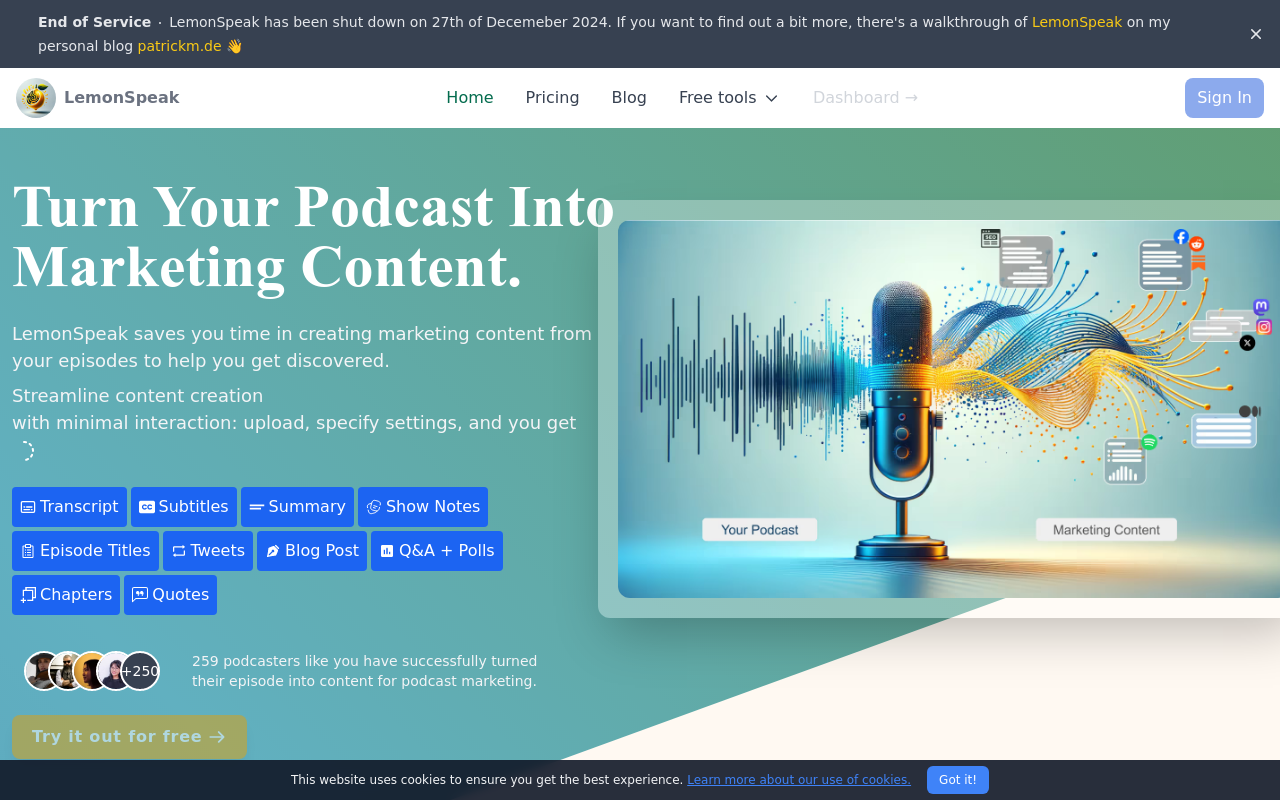Click the Sign In button
Image resolution: width=1280 pixels, height=800 pixels.
1224,98
